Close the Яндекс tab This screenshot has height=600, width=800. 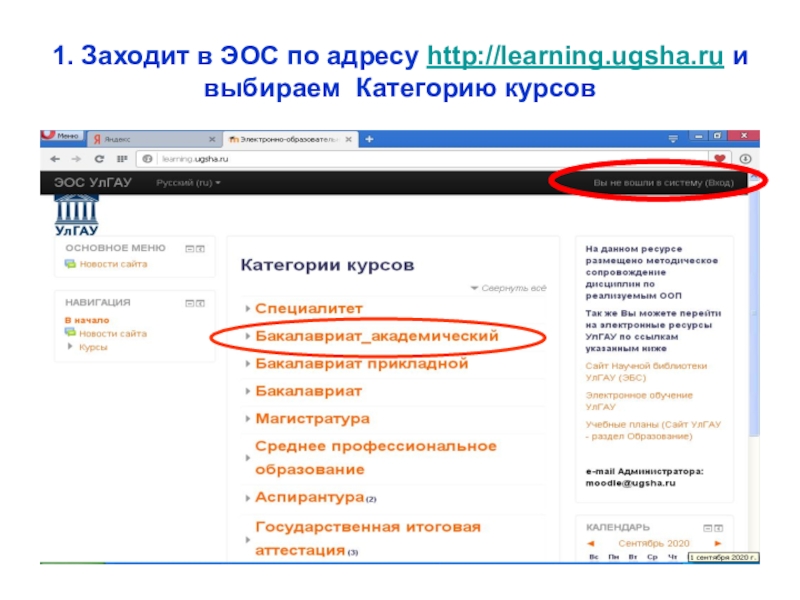[x=212, y=139]
